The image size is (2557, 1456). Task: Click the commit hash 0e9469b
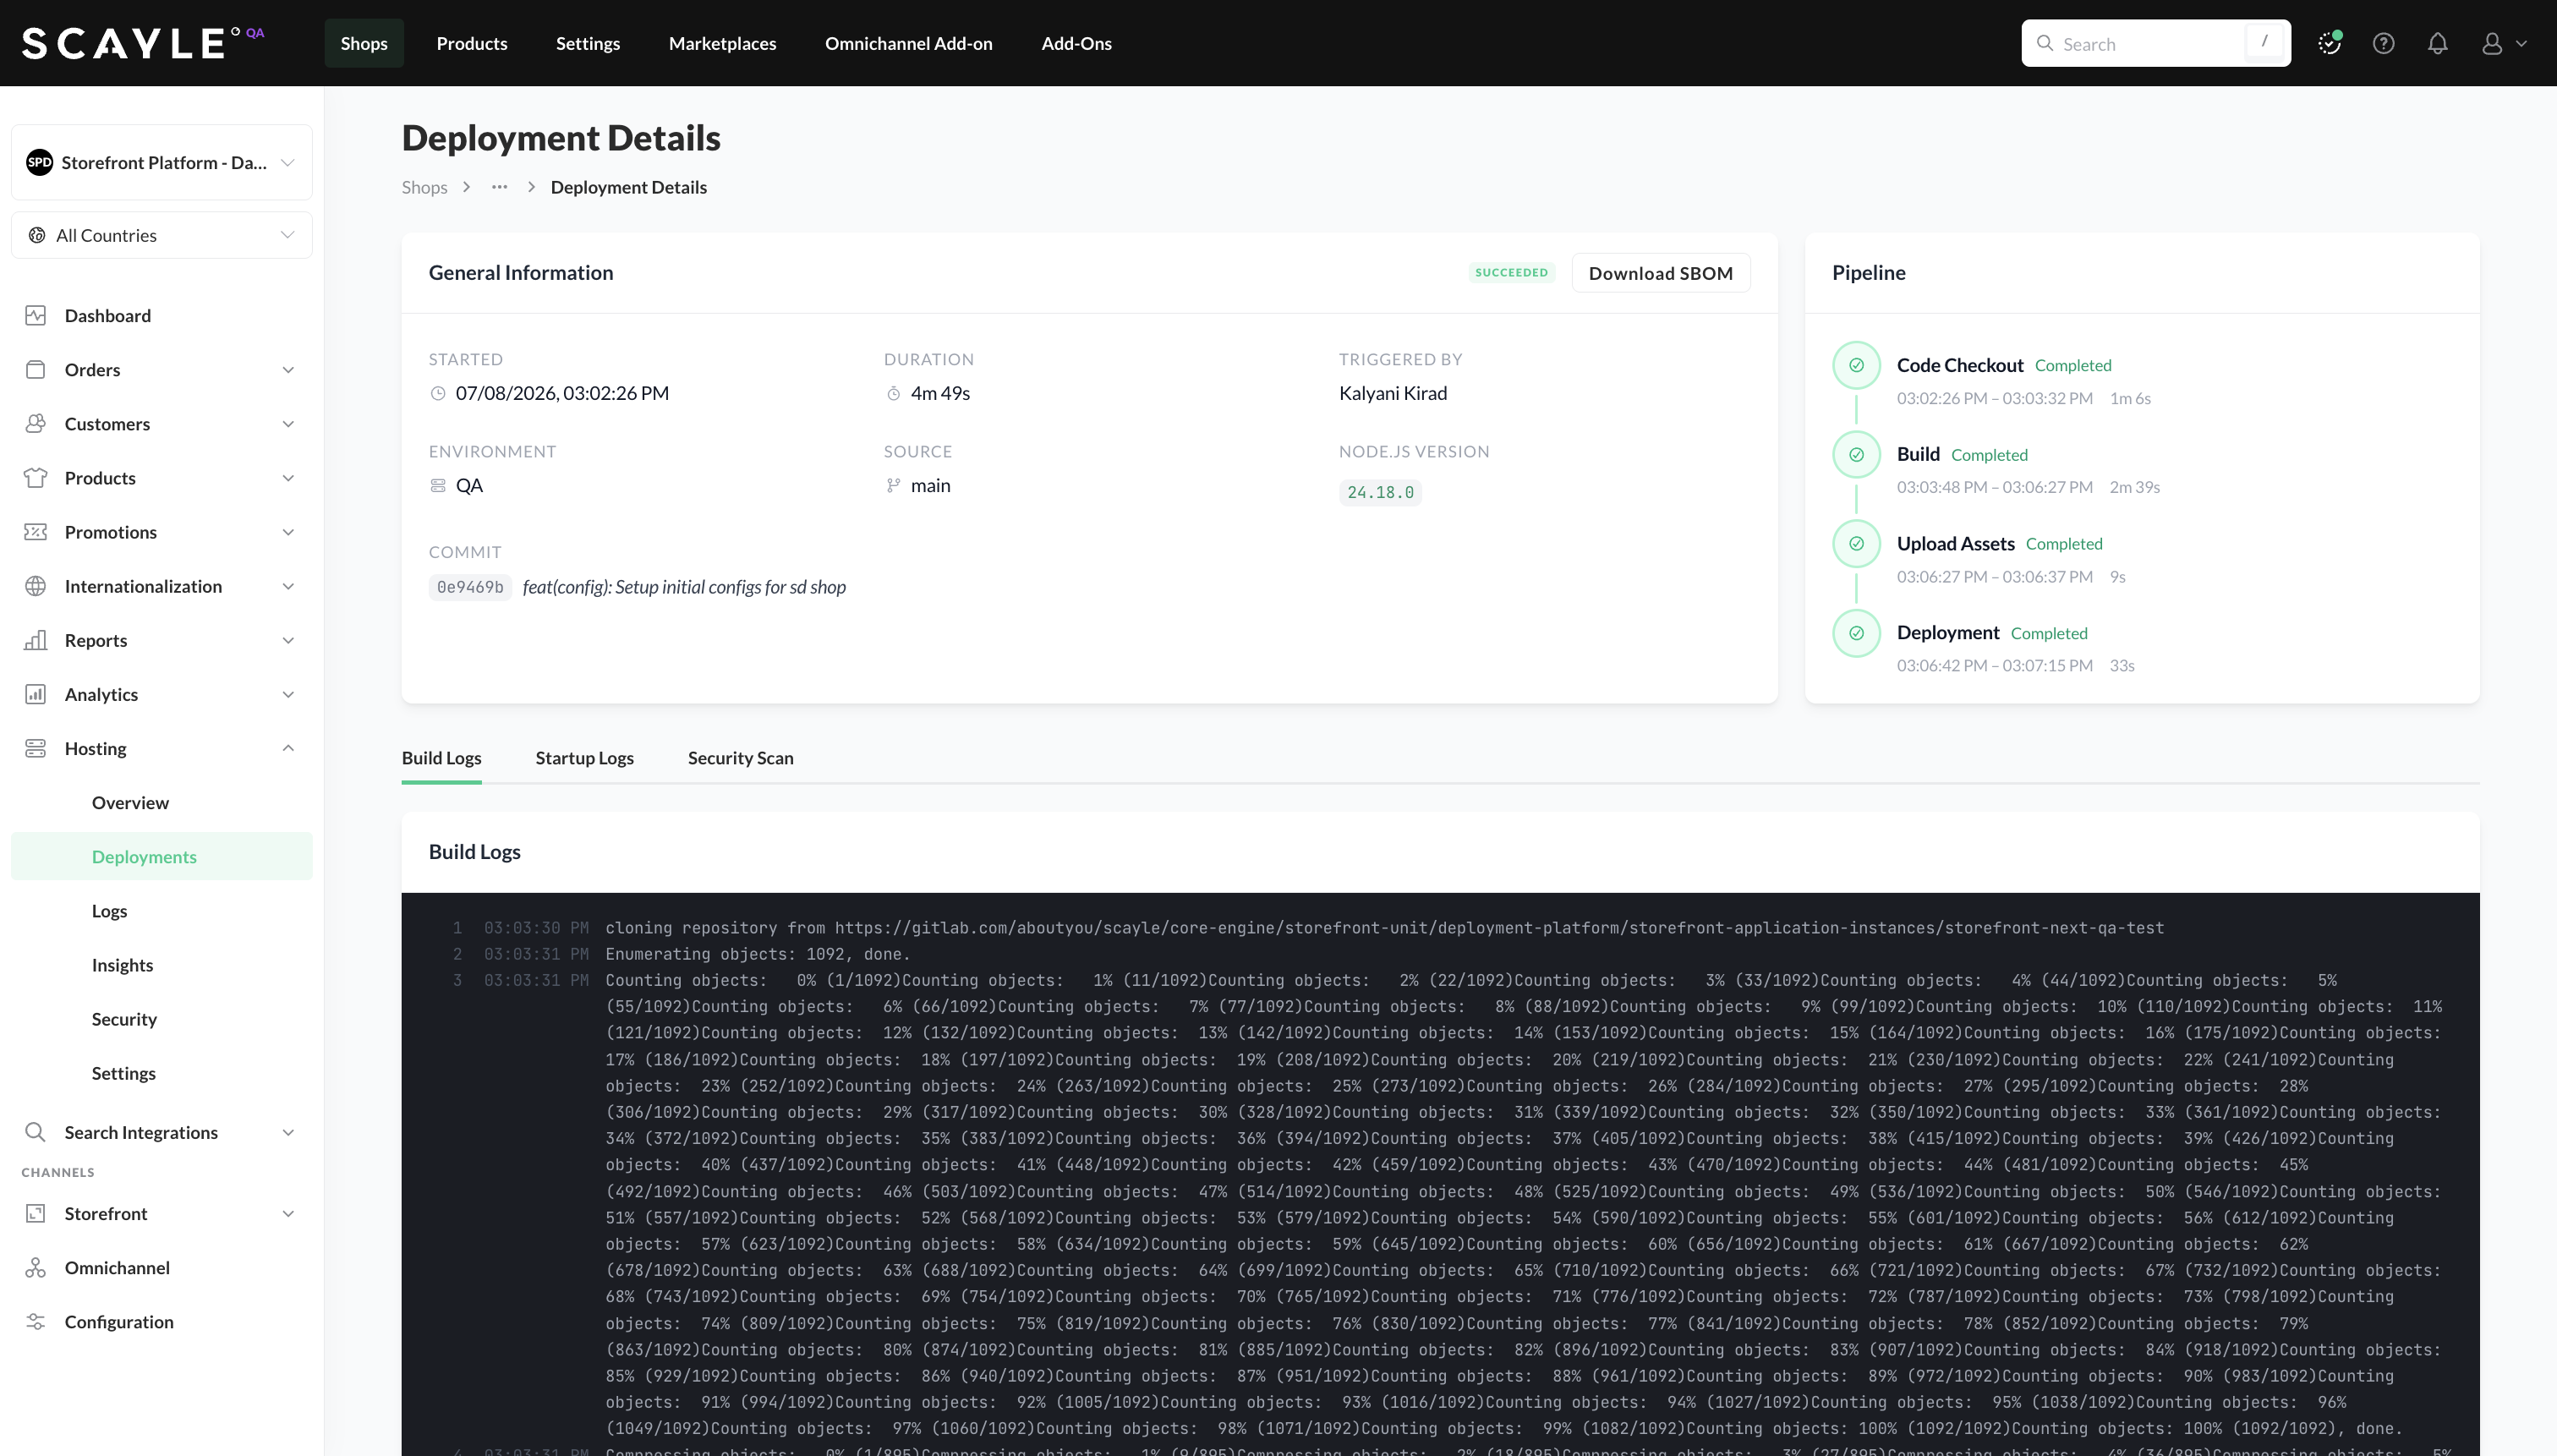point(469,587)
